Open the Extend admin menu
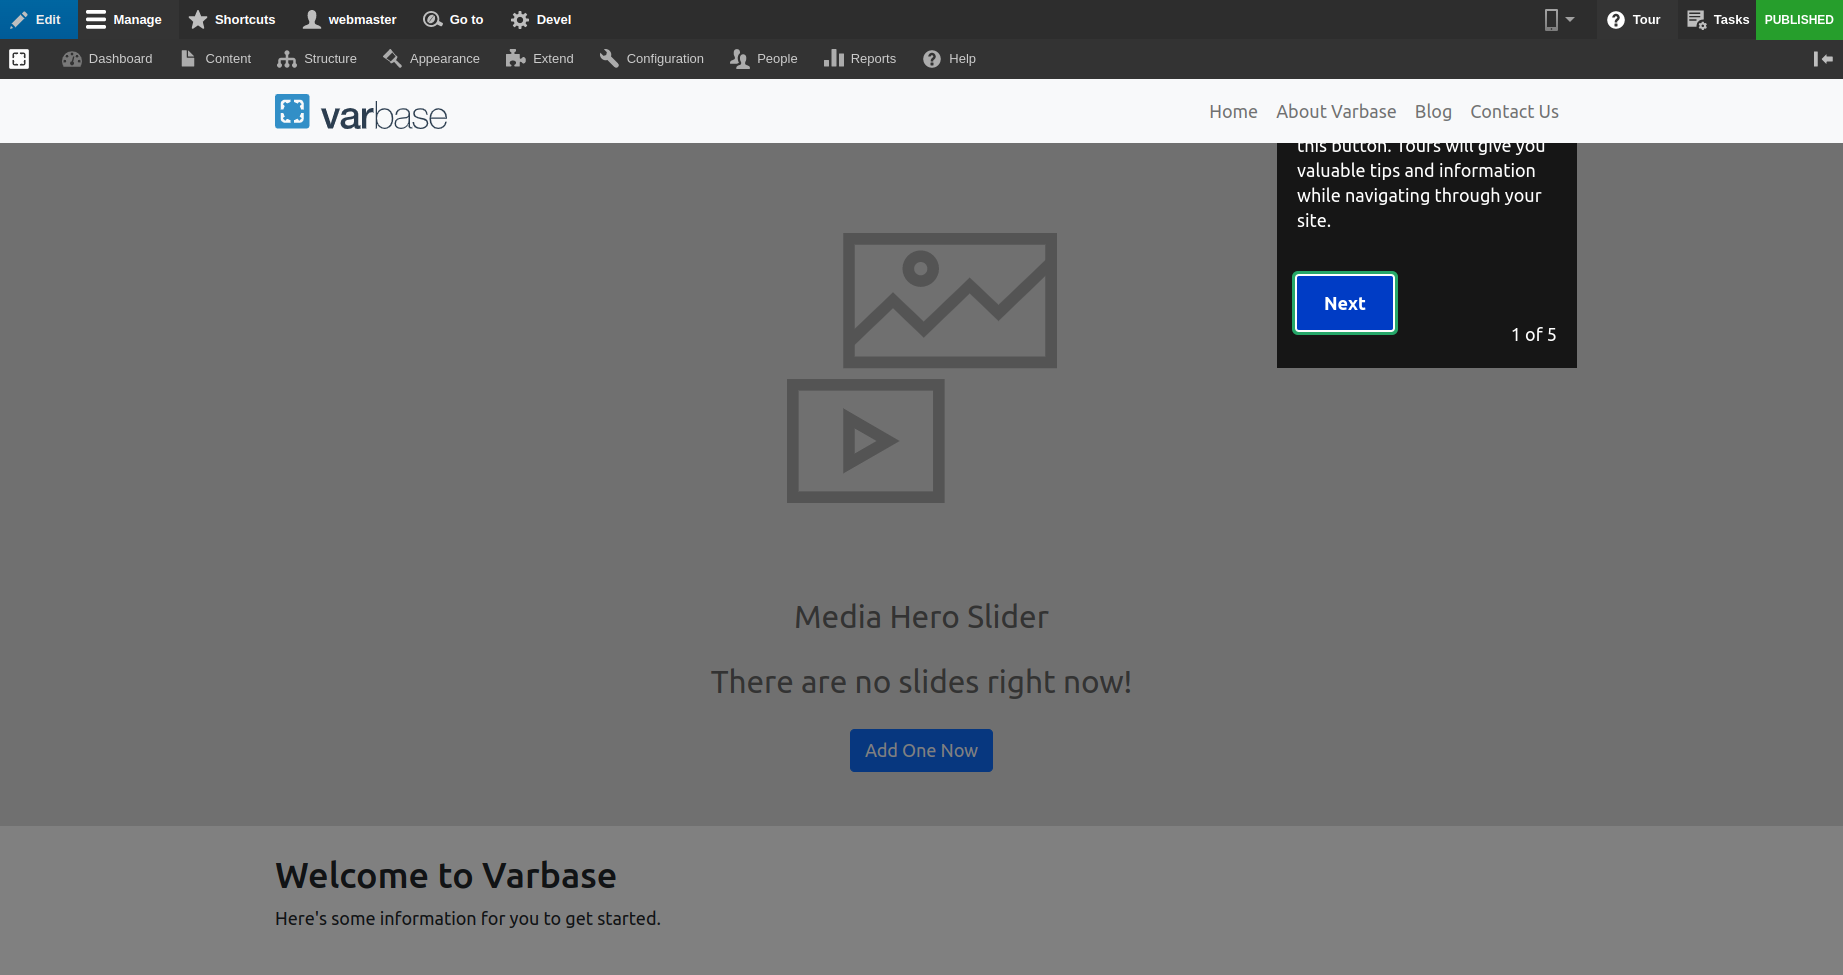This screenshot has height=975, width=1843. [x=540, y=59]
